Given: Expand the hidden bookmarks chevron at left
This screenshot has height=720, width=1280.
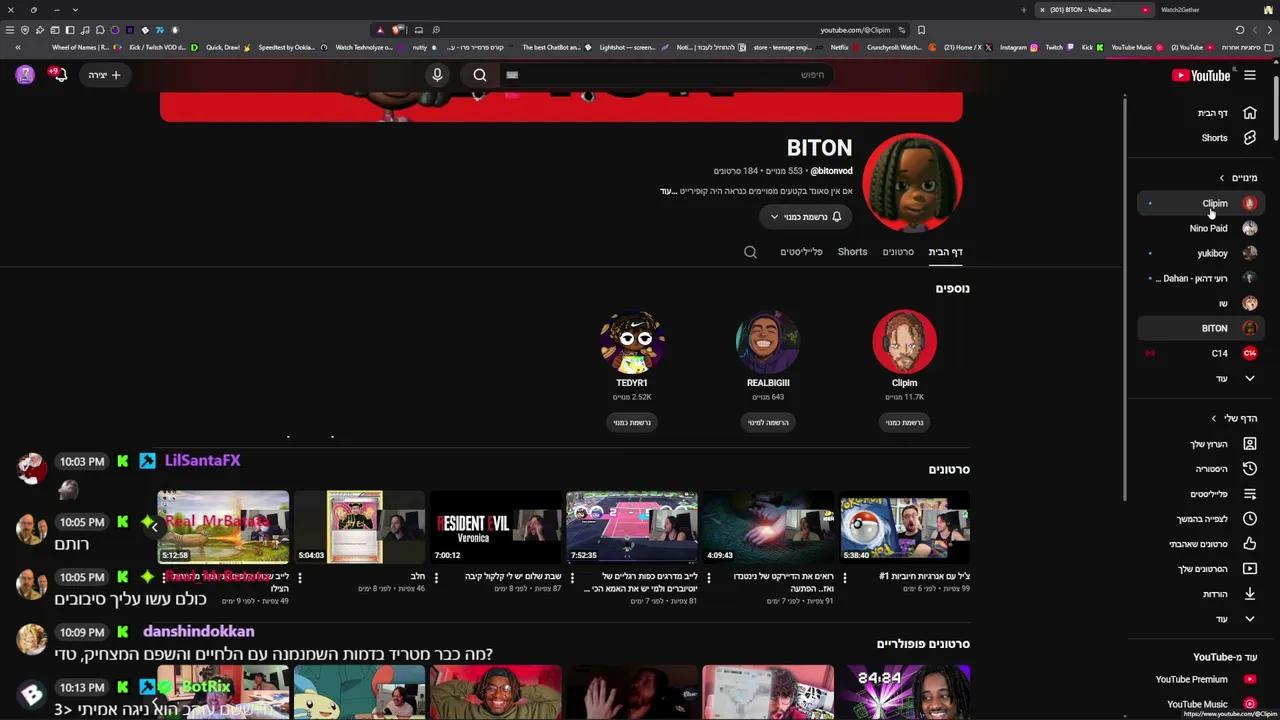Looking at the screenshot, I should [x=17, y=47].
